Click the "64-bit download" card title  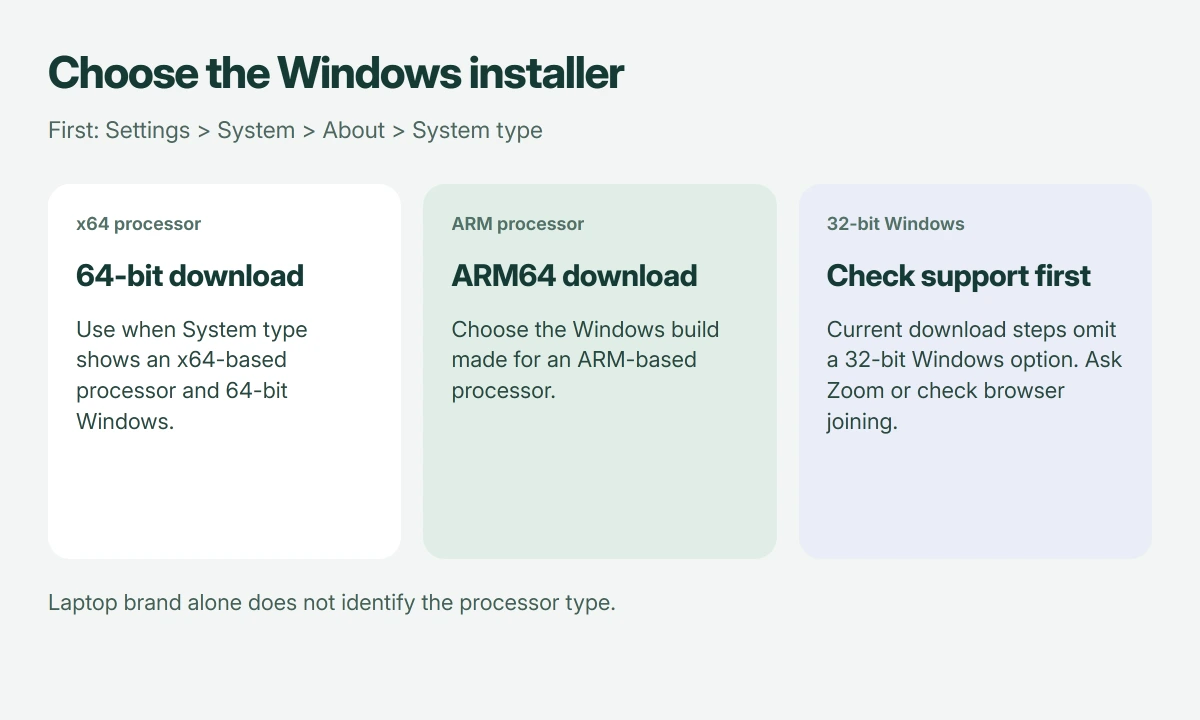tap(190, 276)
